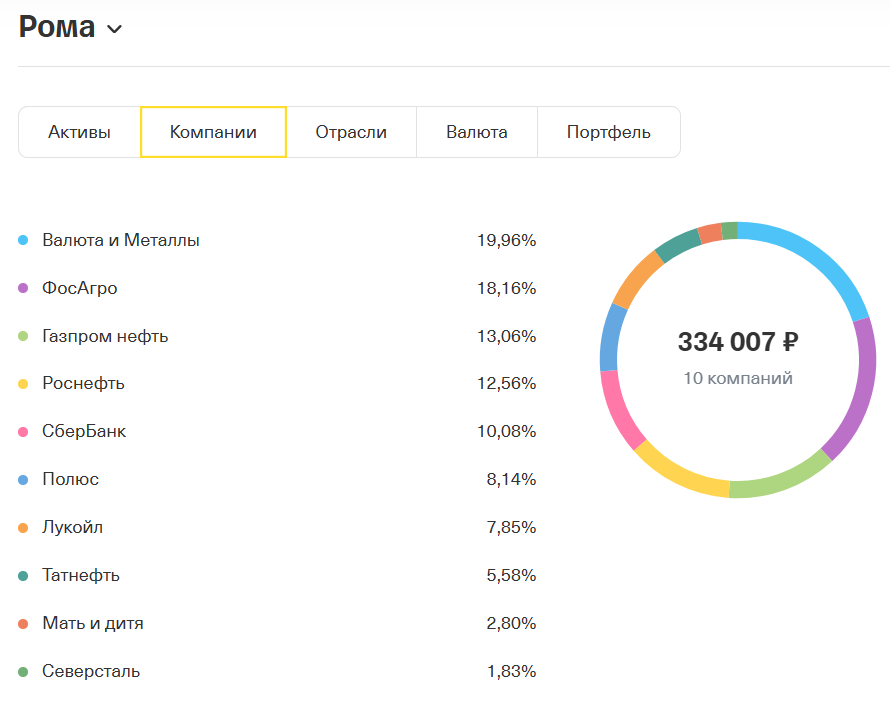This screenshot has width=890, height=702.
Task: Click the pink dot next to СберБанк
Action: point(23,432)
